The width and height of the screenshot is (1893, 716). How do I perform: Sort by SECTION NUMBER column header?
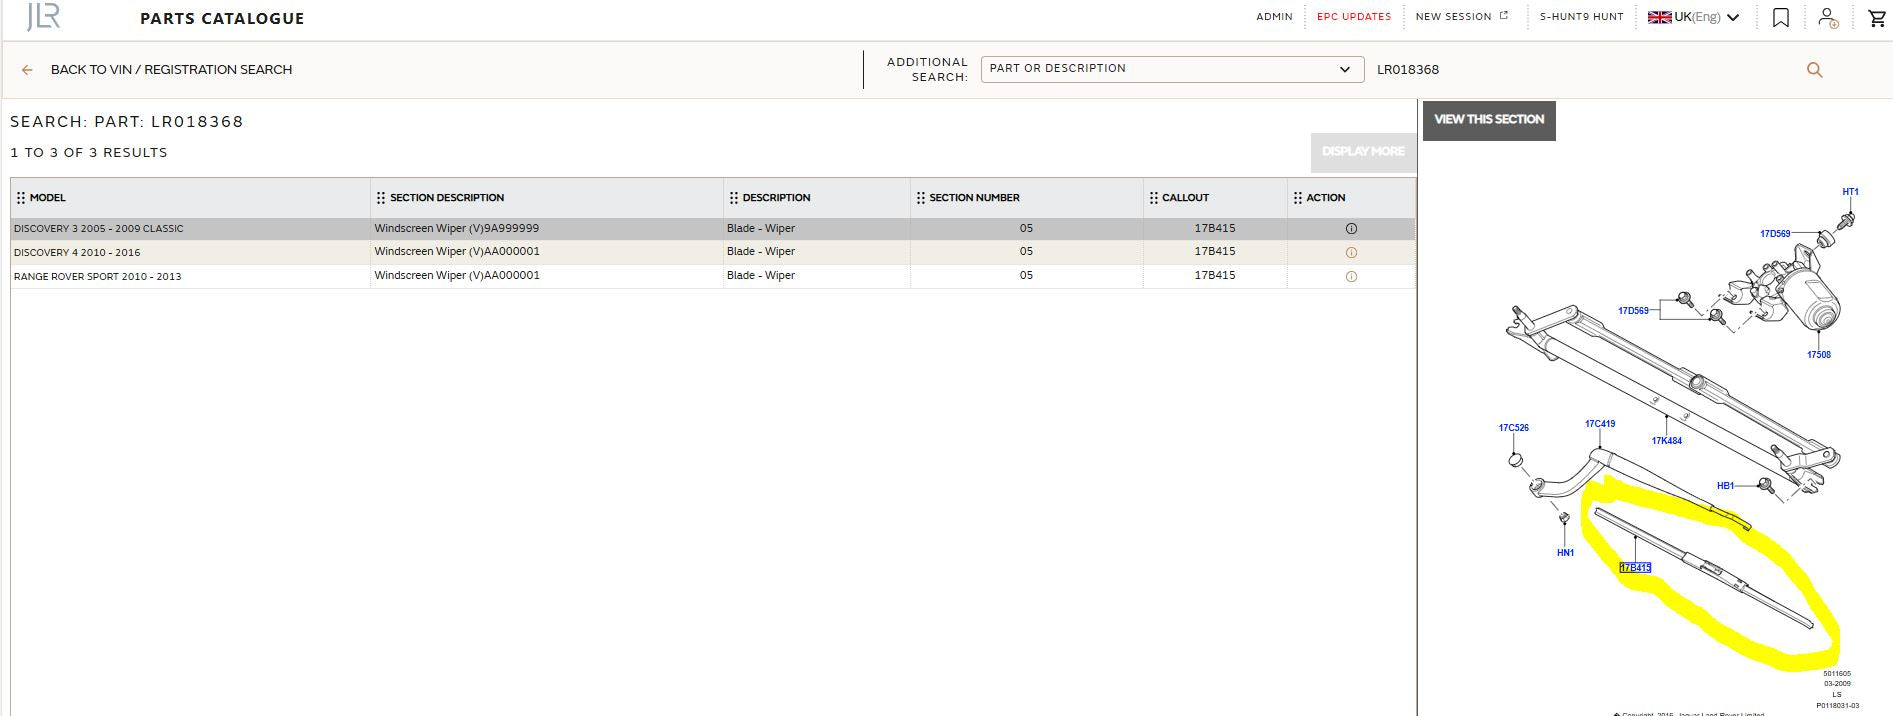974,198
